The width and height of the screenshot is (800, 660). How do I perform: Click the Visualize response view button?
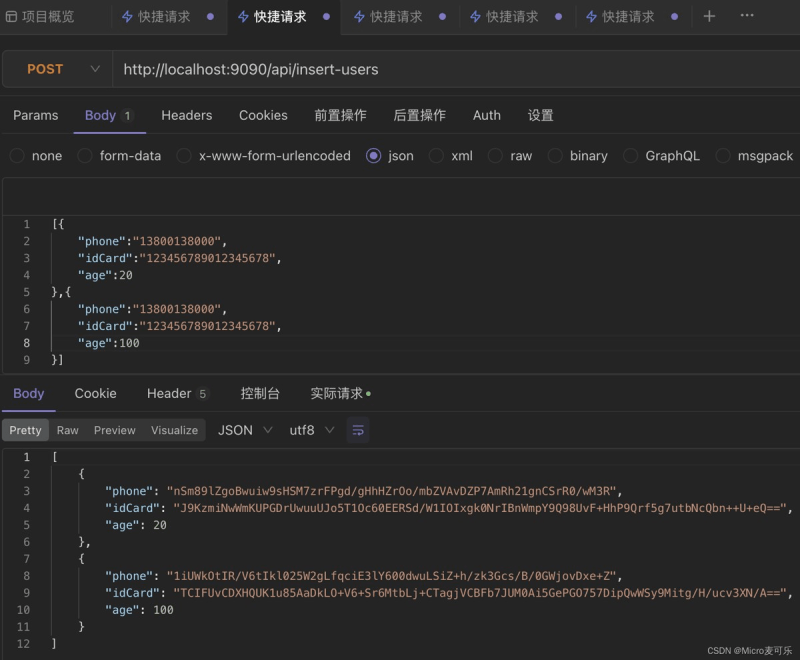[174, 430]
